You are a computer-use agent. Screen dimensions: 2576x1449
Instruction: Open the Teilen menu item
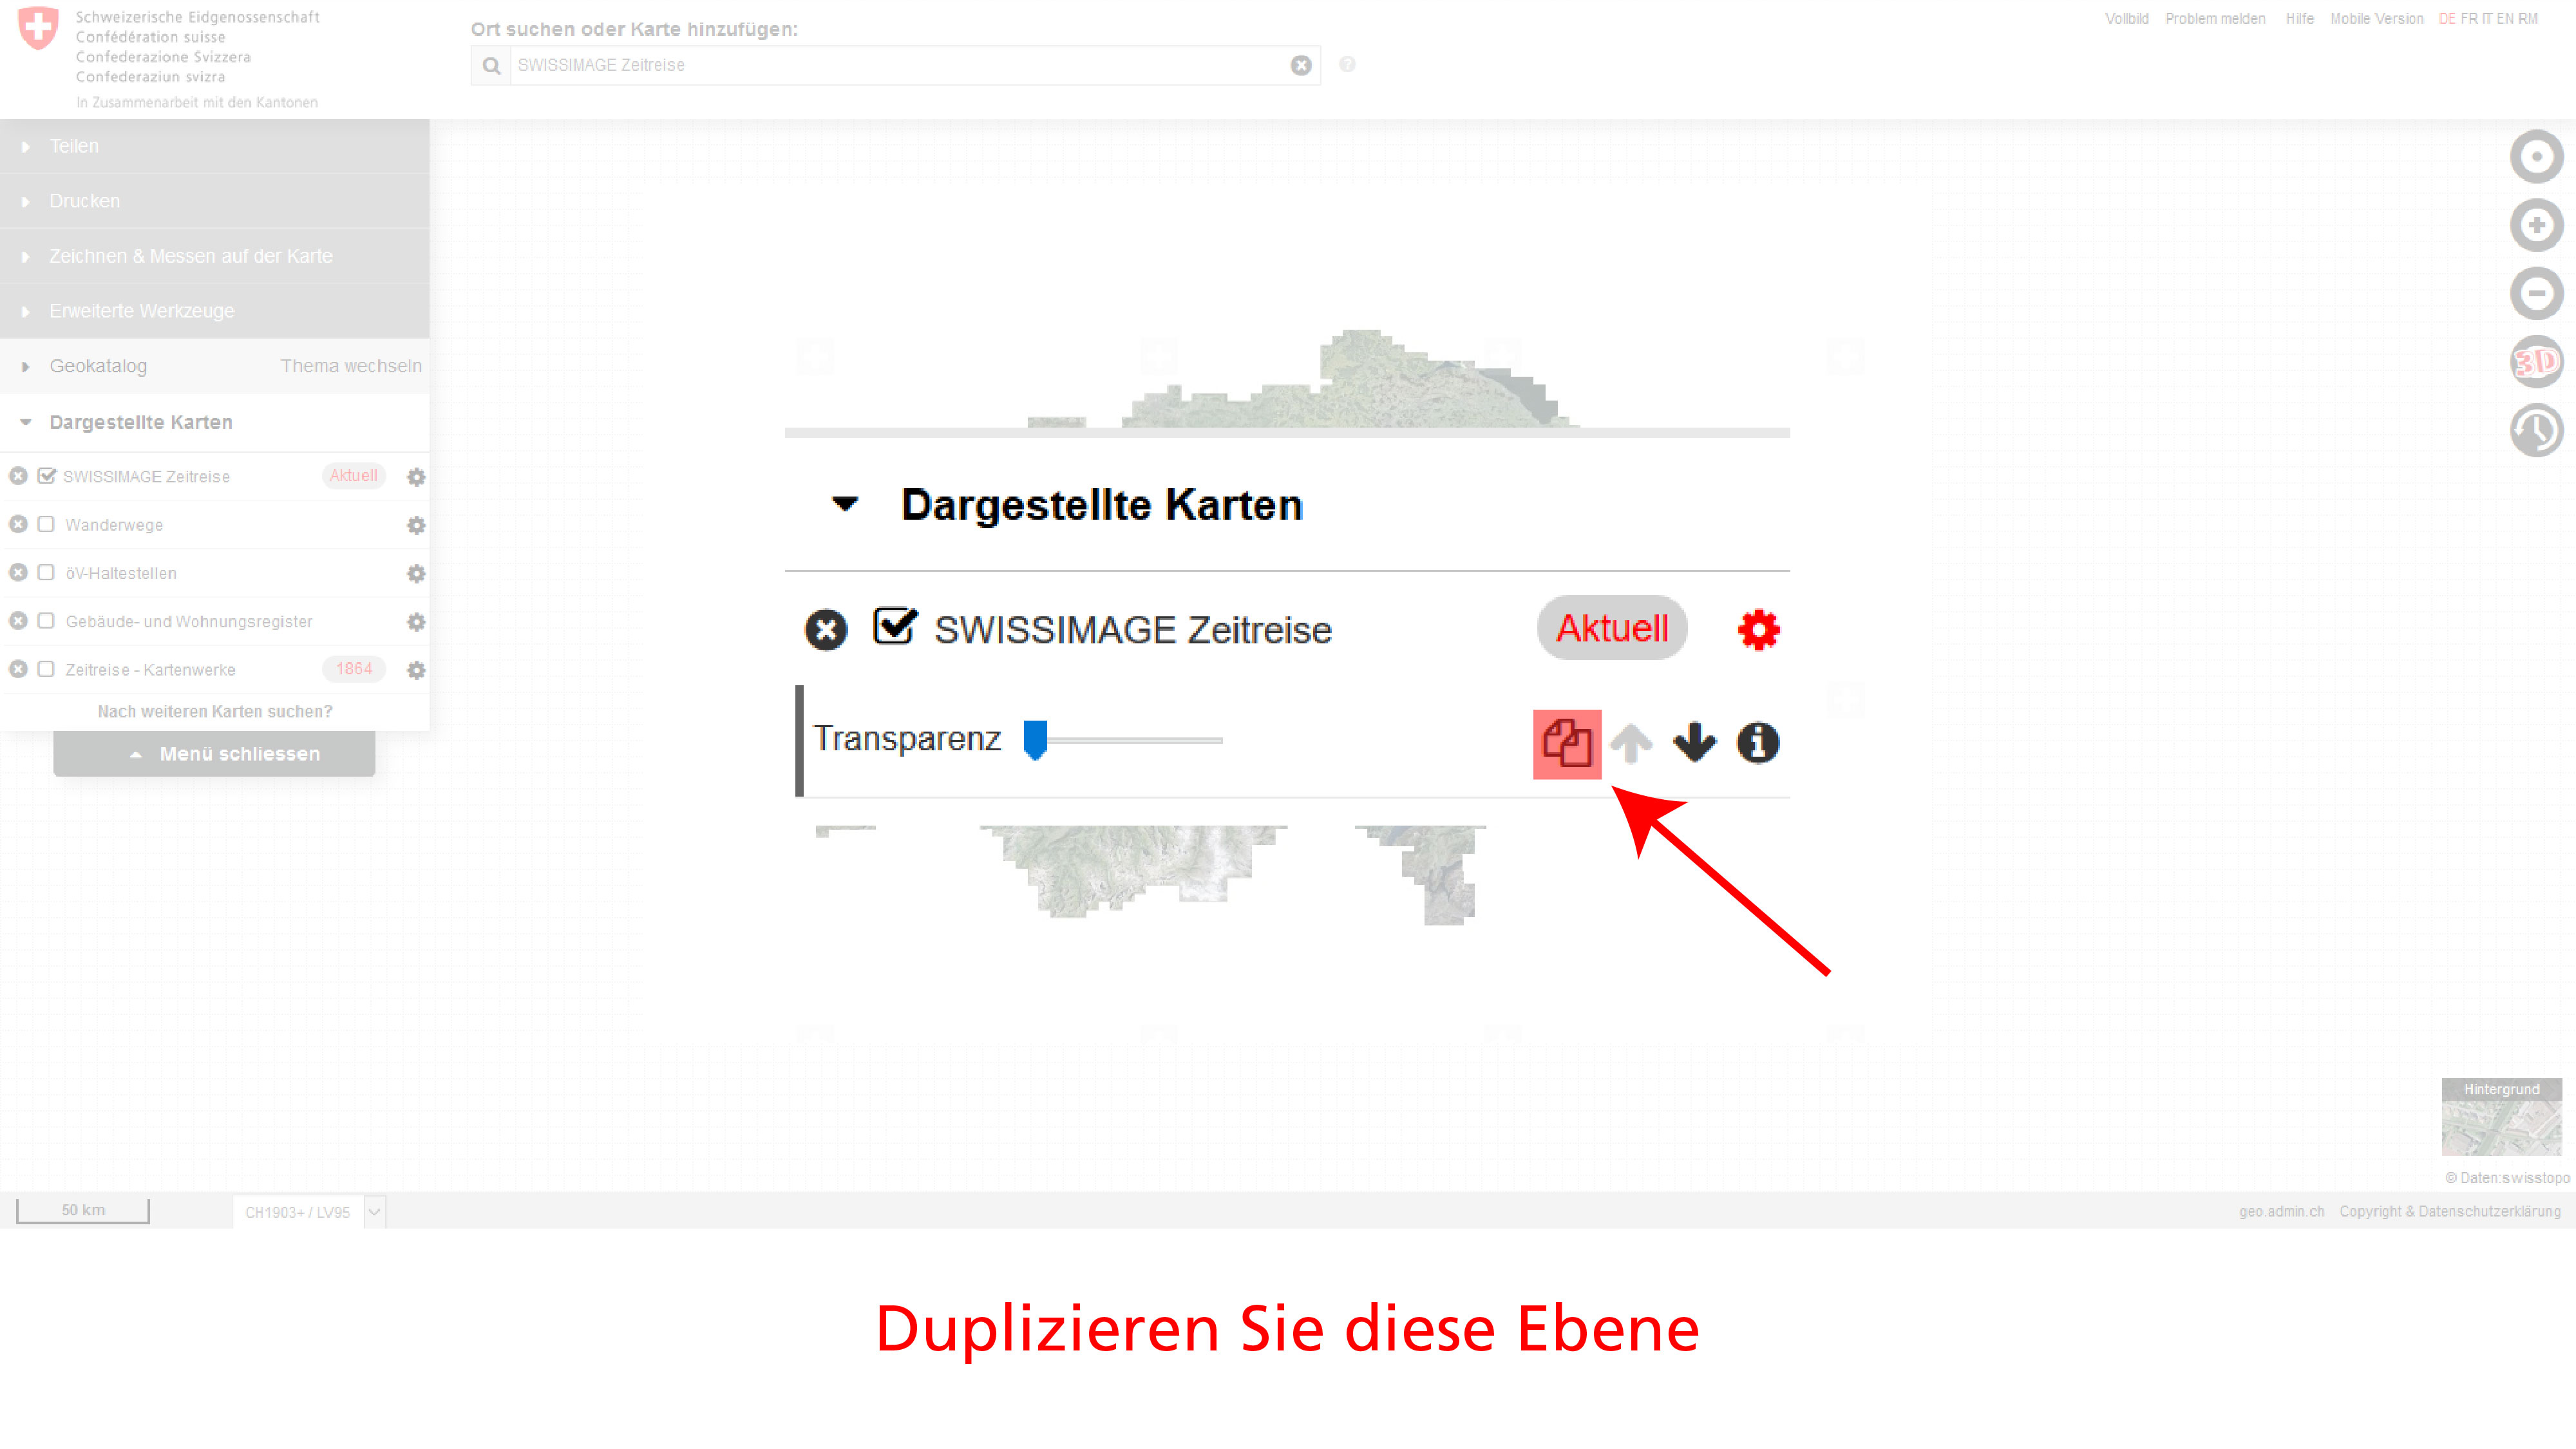pyautogui.click(x=74, y=146)
